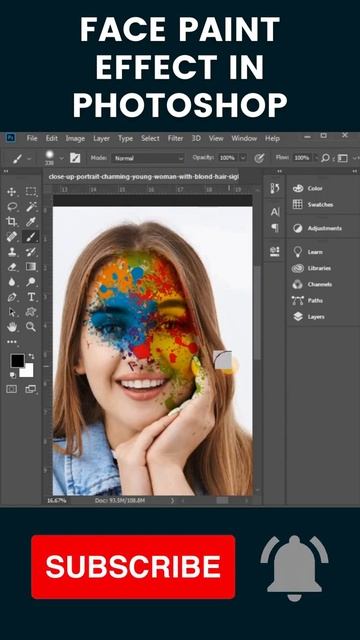Open the Channels panel
This screenshot has width=360, height=640.
coord(313,284)
